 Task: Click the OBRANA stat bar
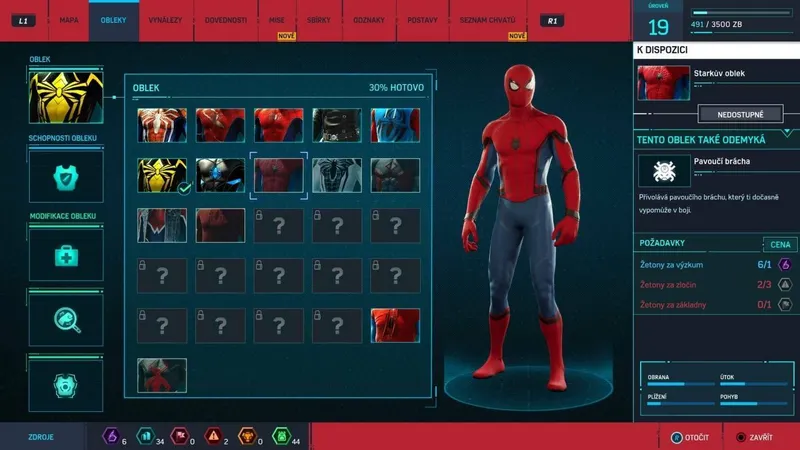(681, 384)
